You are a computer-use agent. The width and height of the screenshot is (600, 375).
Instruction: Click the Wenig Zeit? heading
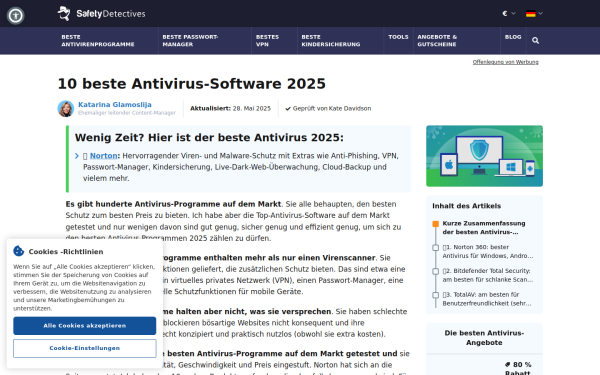[x=209, y=137]
